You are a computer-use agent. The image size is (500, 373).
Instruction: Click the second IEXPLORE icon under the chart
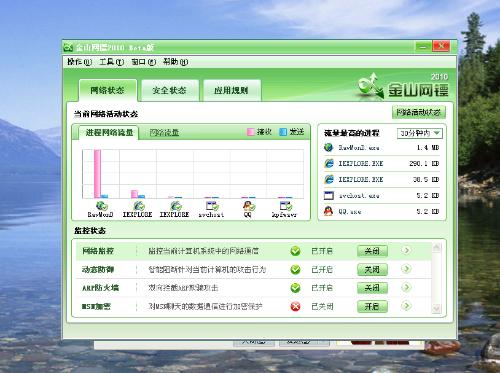(x=175, y=206)
